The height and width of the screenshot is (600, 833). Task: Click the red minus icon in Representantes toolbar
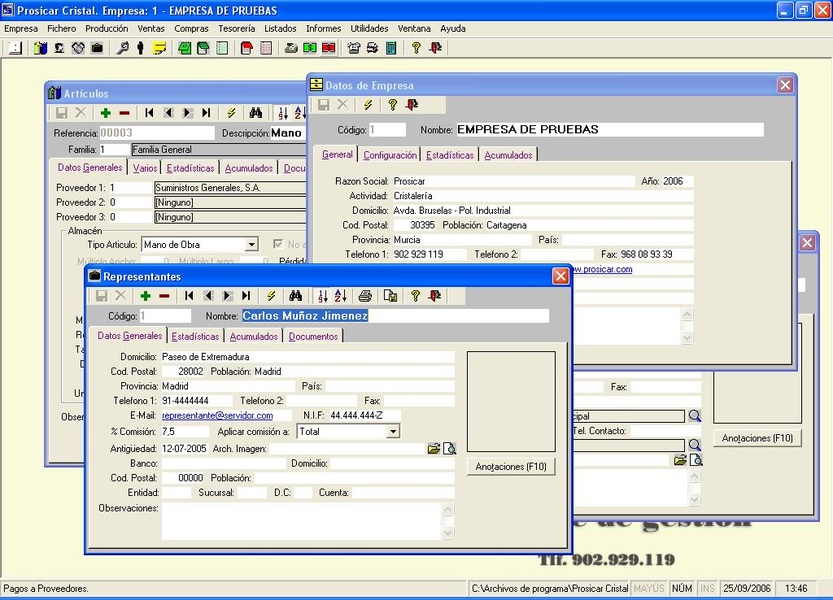tap(164, 296)
